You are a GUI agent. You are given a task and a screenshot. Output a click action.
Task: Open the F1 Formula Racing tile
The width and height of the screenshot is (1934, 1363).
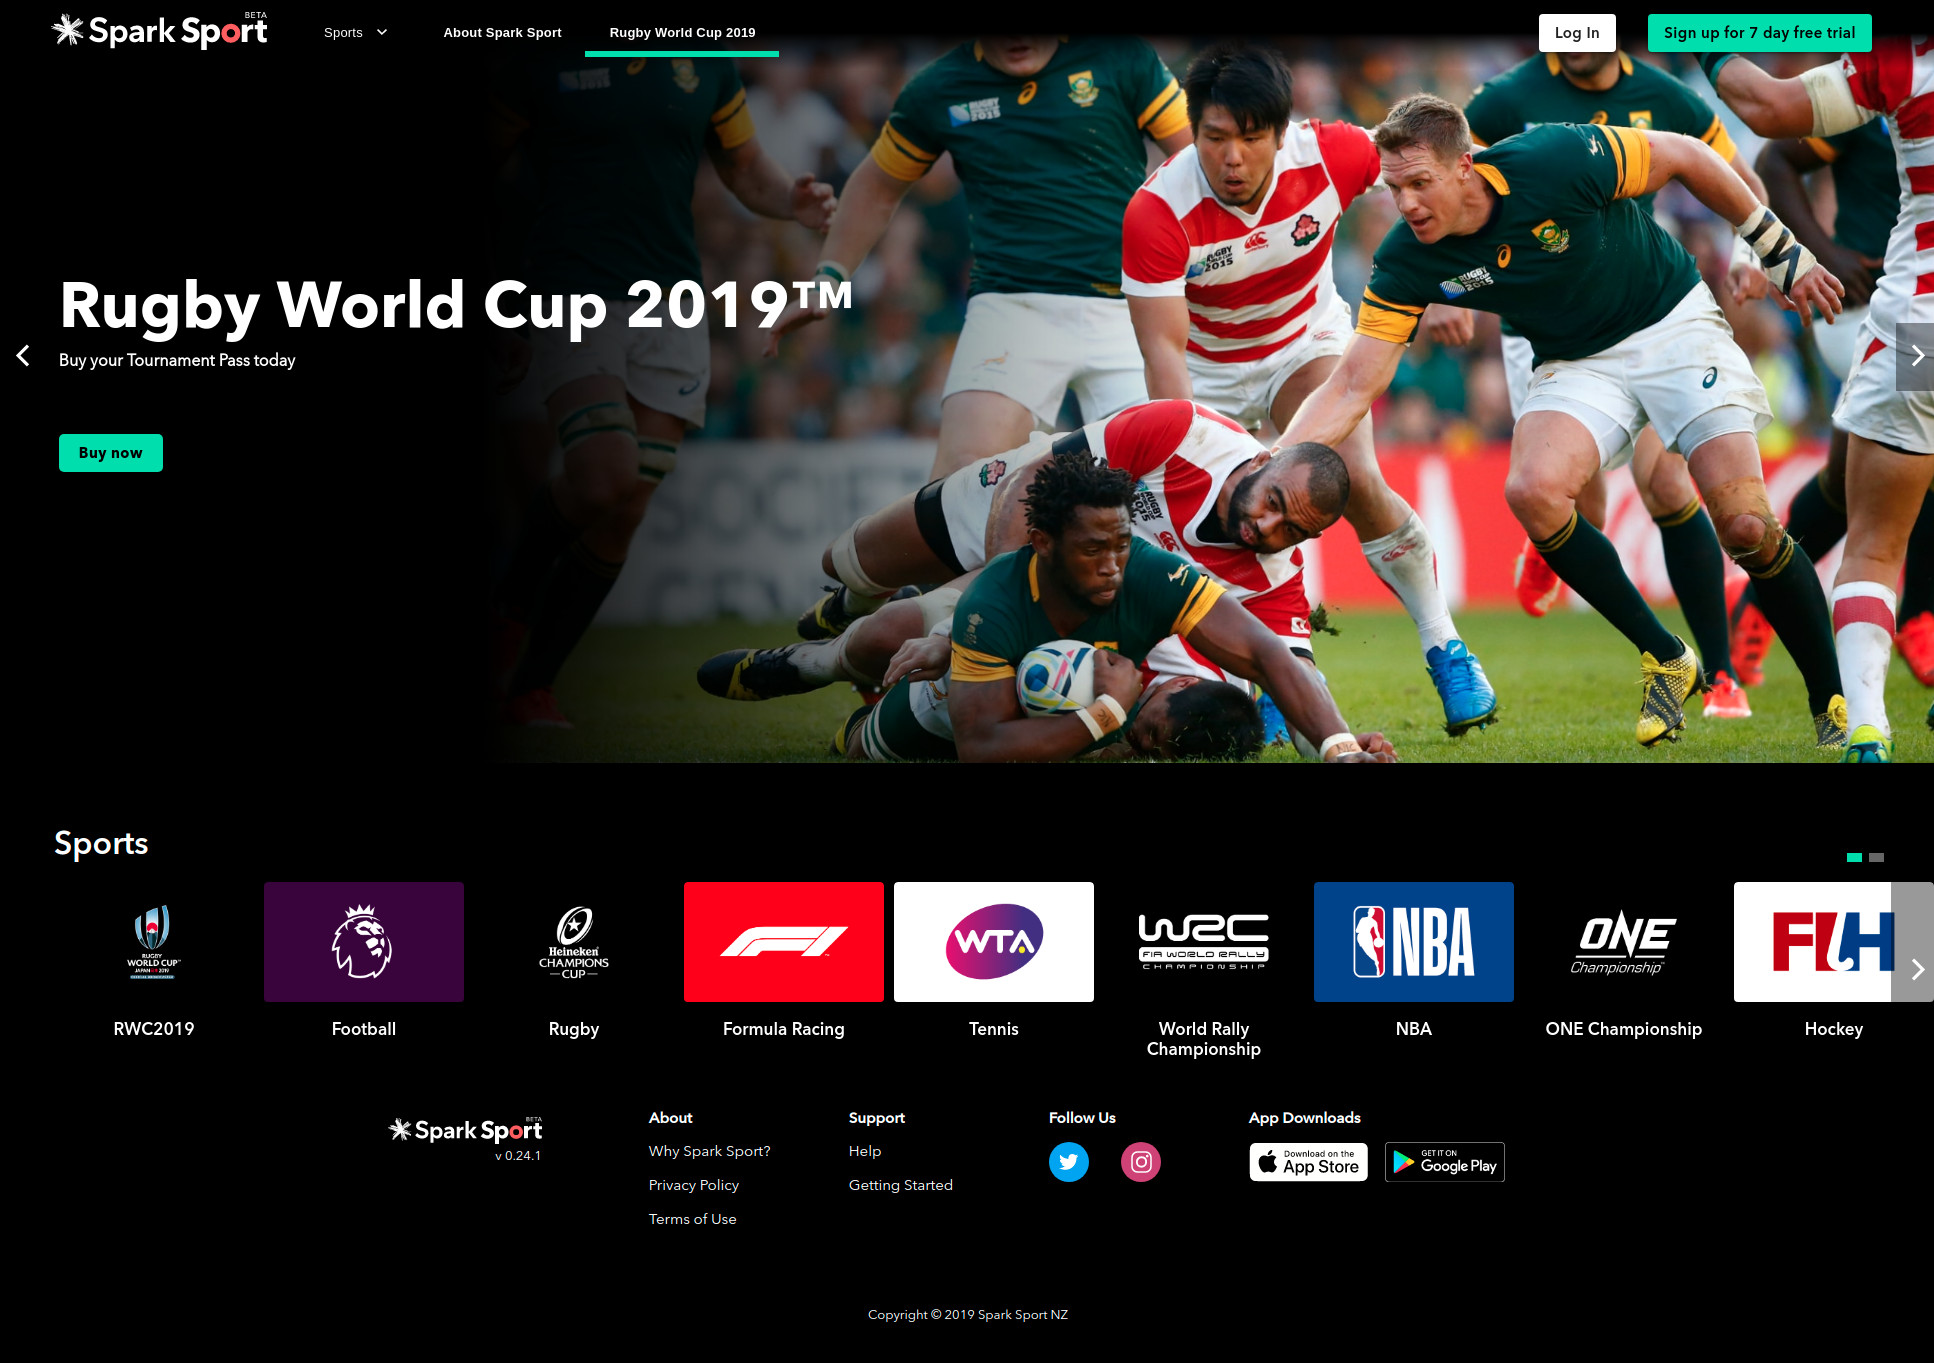784,942
